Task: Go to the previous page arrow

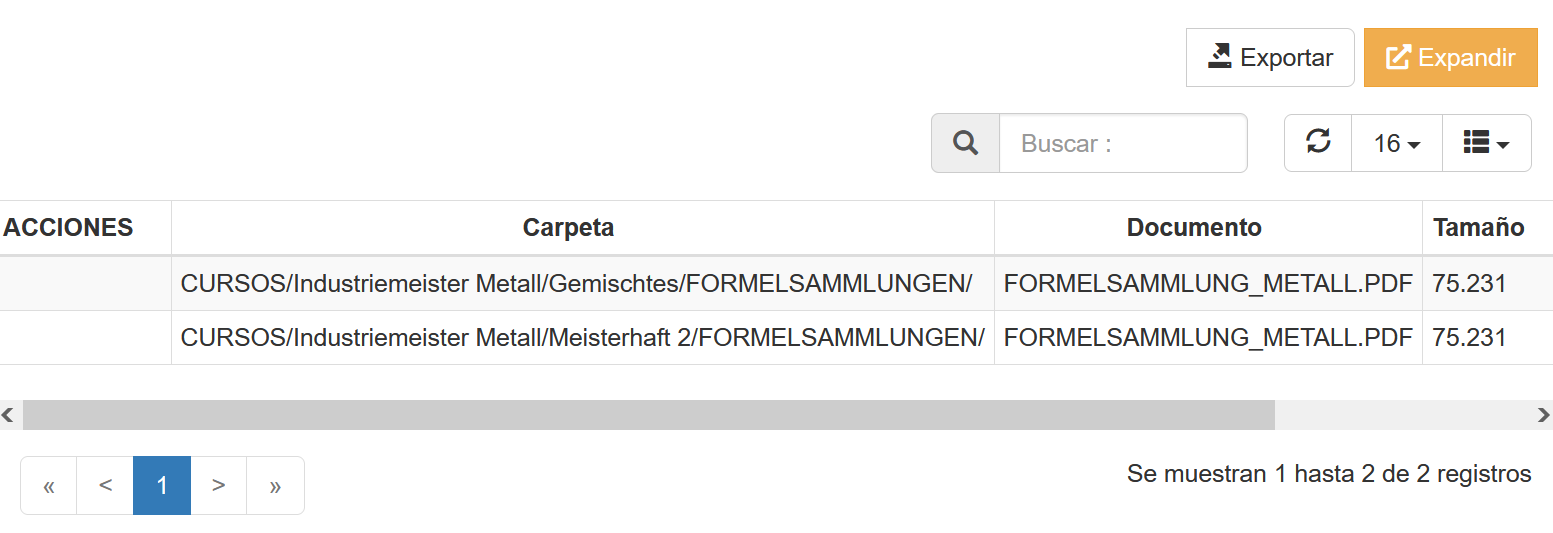Action: pyautogui.click(x=105, y=486)
